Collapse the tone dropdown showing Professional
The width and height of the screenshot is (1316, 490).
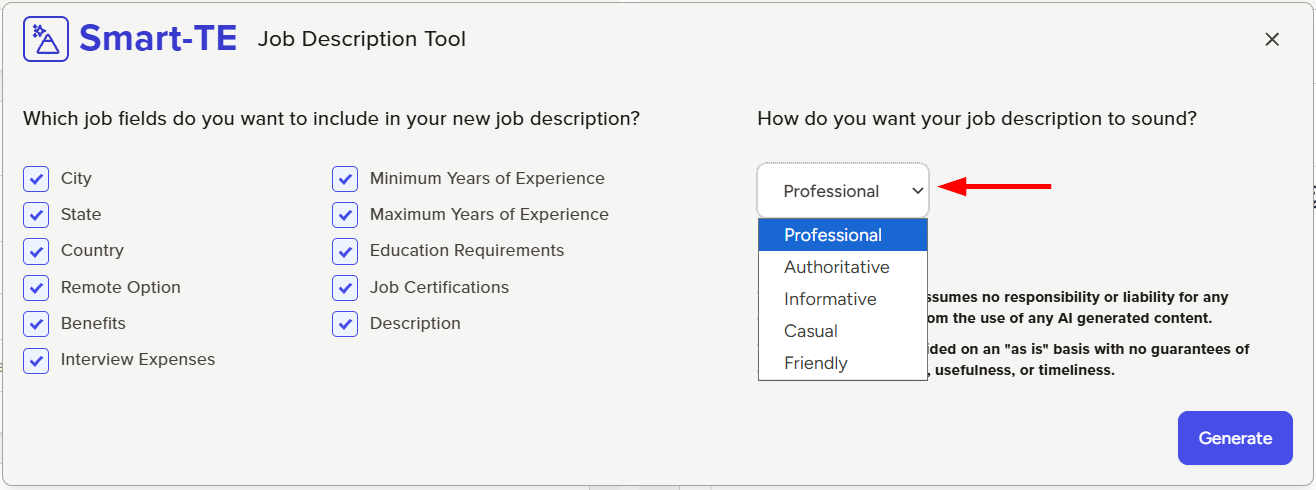pyautogui.click(x=843, y=191)
